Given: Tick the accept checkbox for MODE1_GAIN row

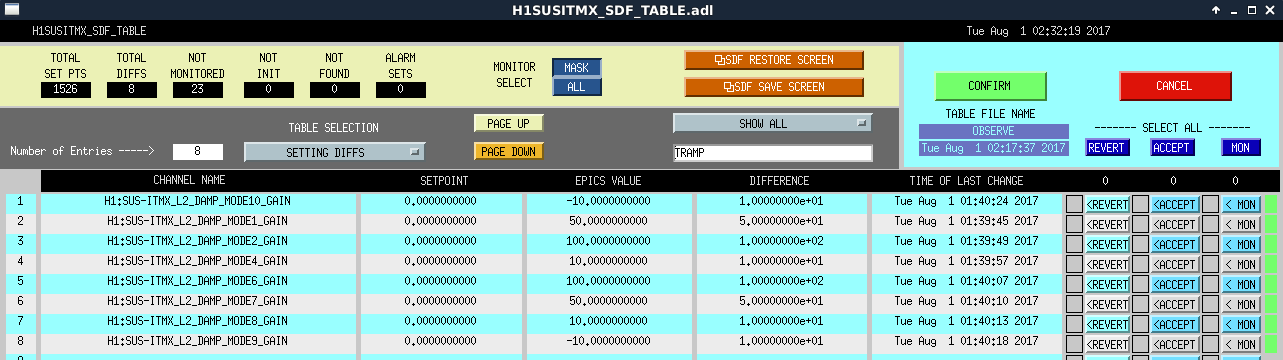Looking at the screenshot, I should click(x=1141, y=224).
